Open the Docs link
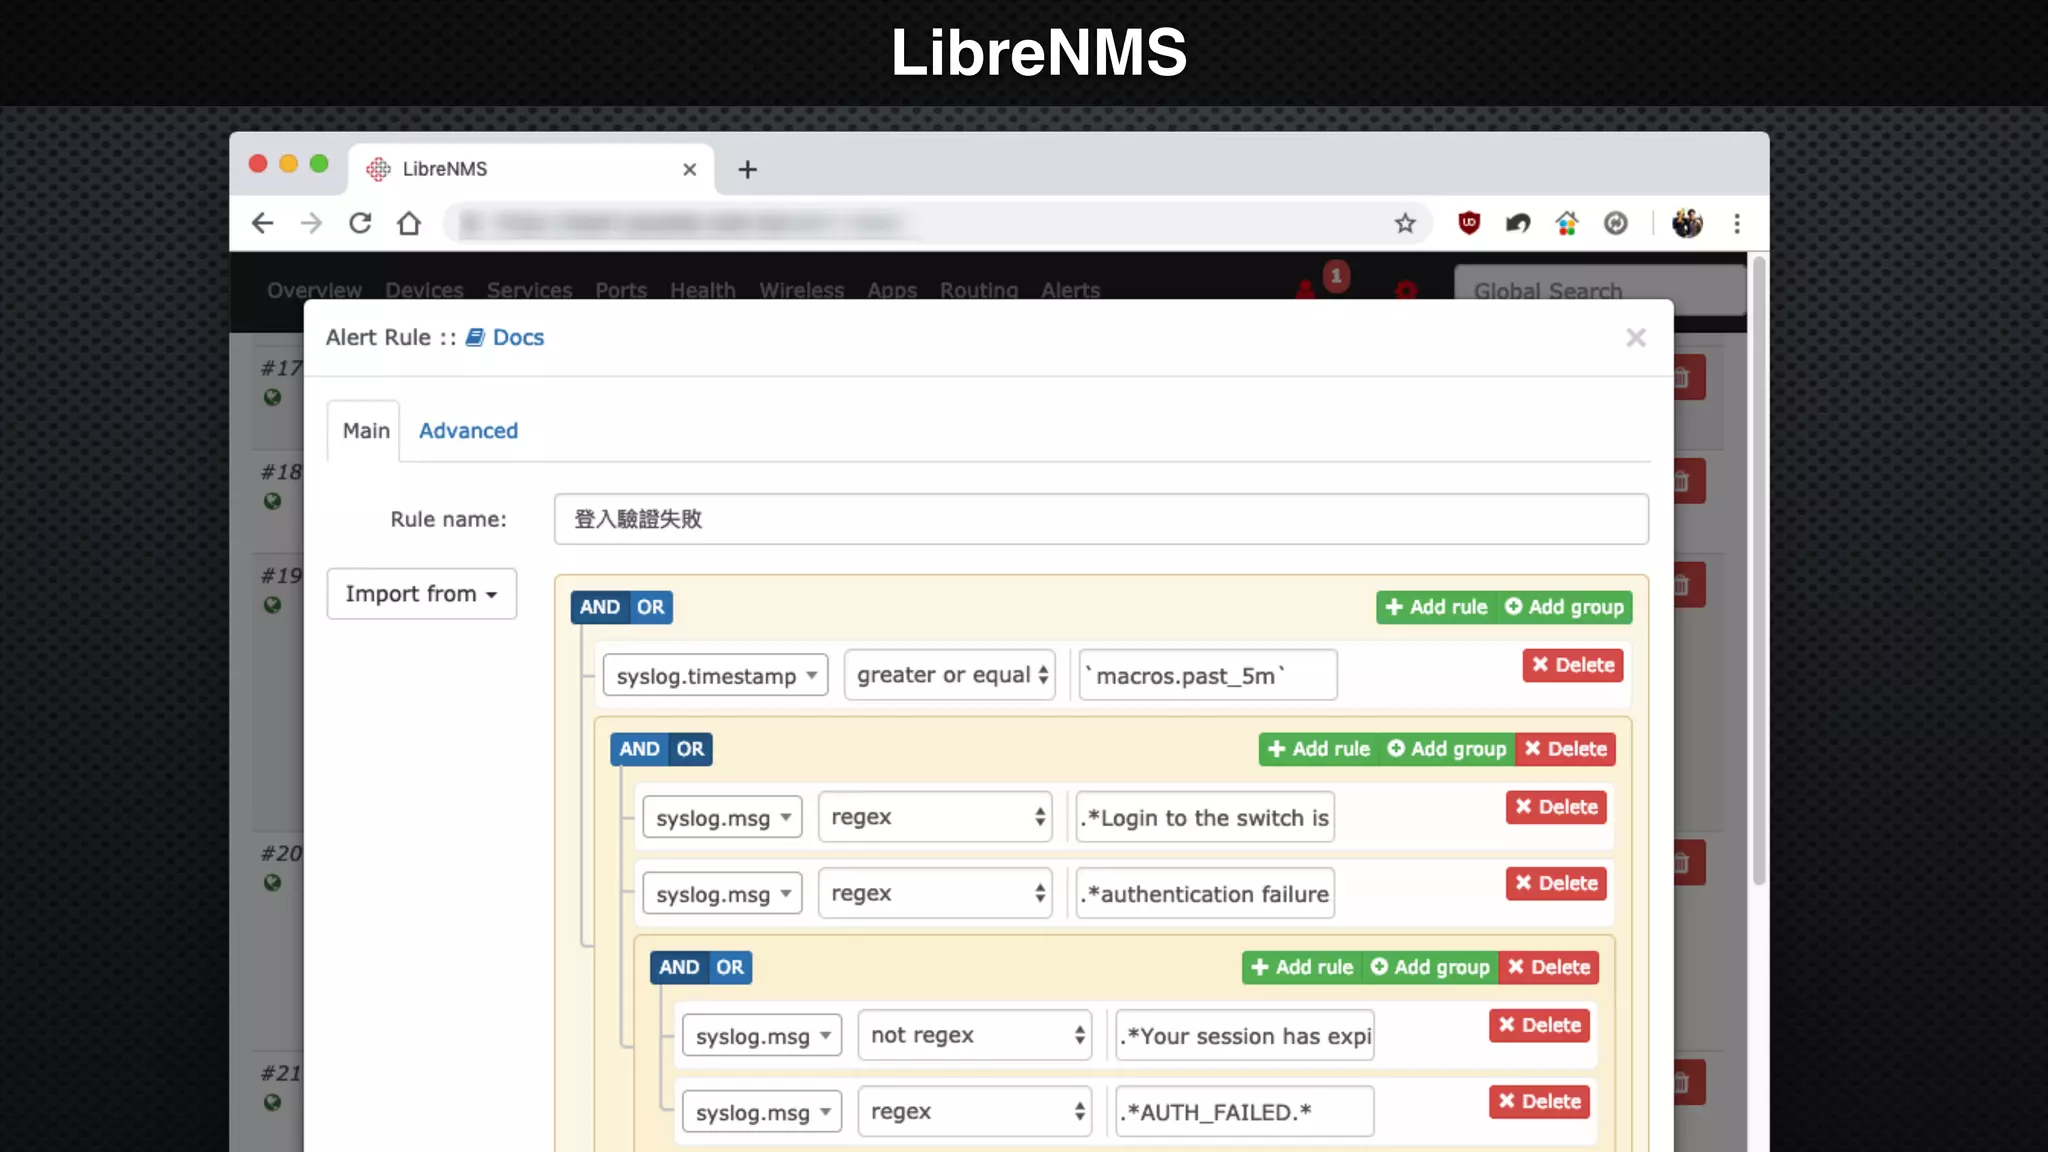The image size is (2048, 1152). [x=505, y=337]
